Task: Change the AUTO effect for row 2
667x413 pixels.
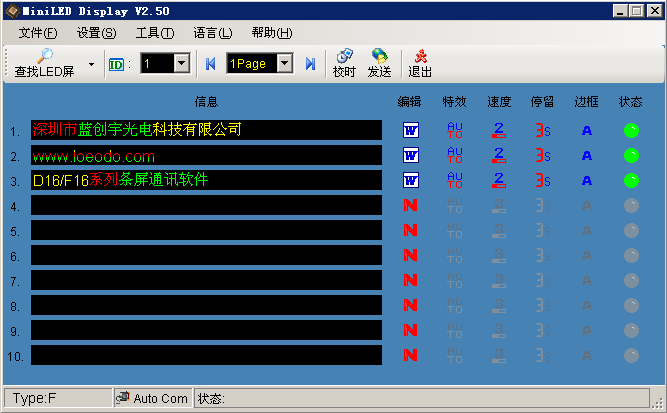Action: tap(455, 155)
